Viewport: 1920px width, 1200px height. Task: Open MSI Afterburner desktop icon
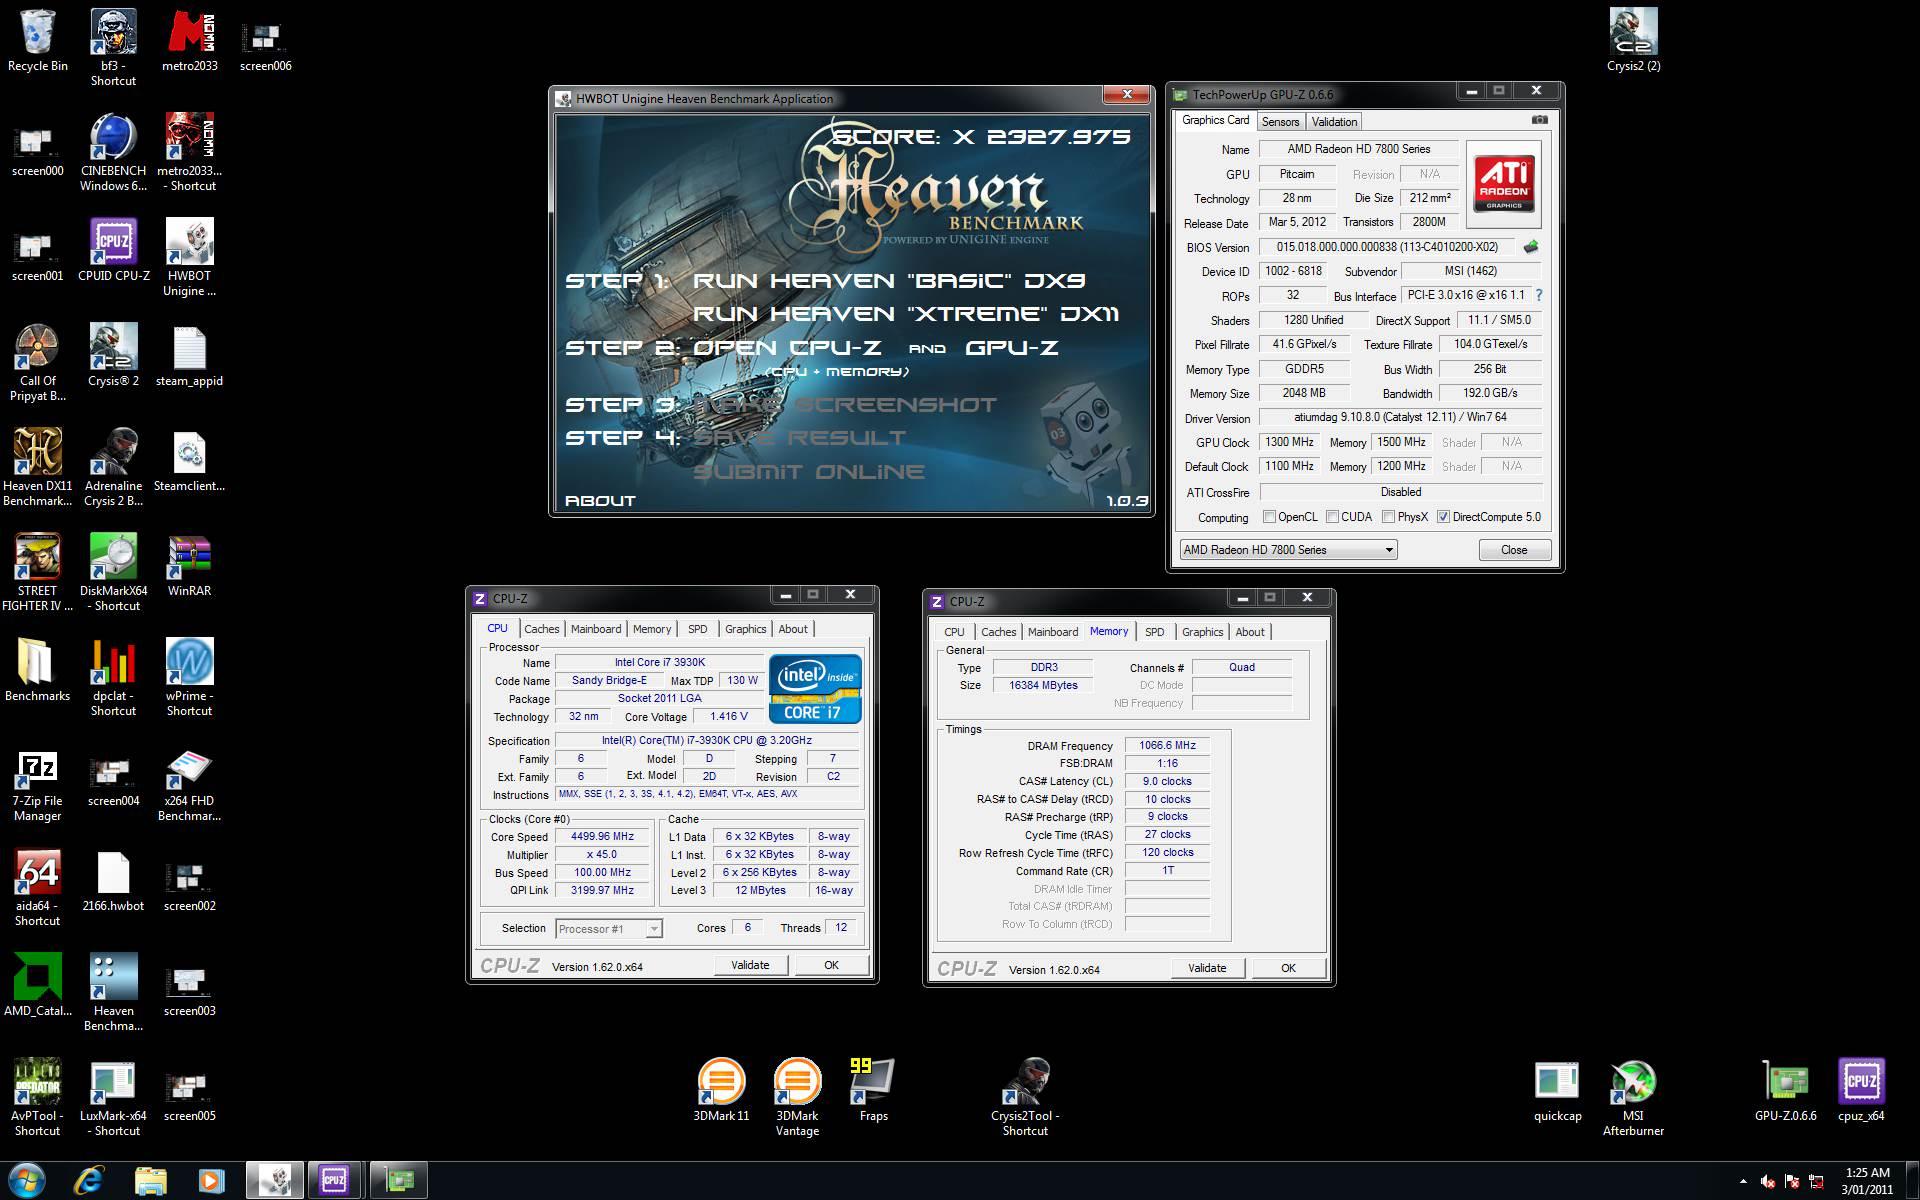click(1633, 1097)
